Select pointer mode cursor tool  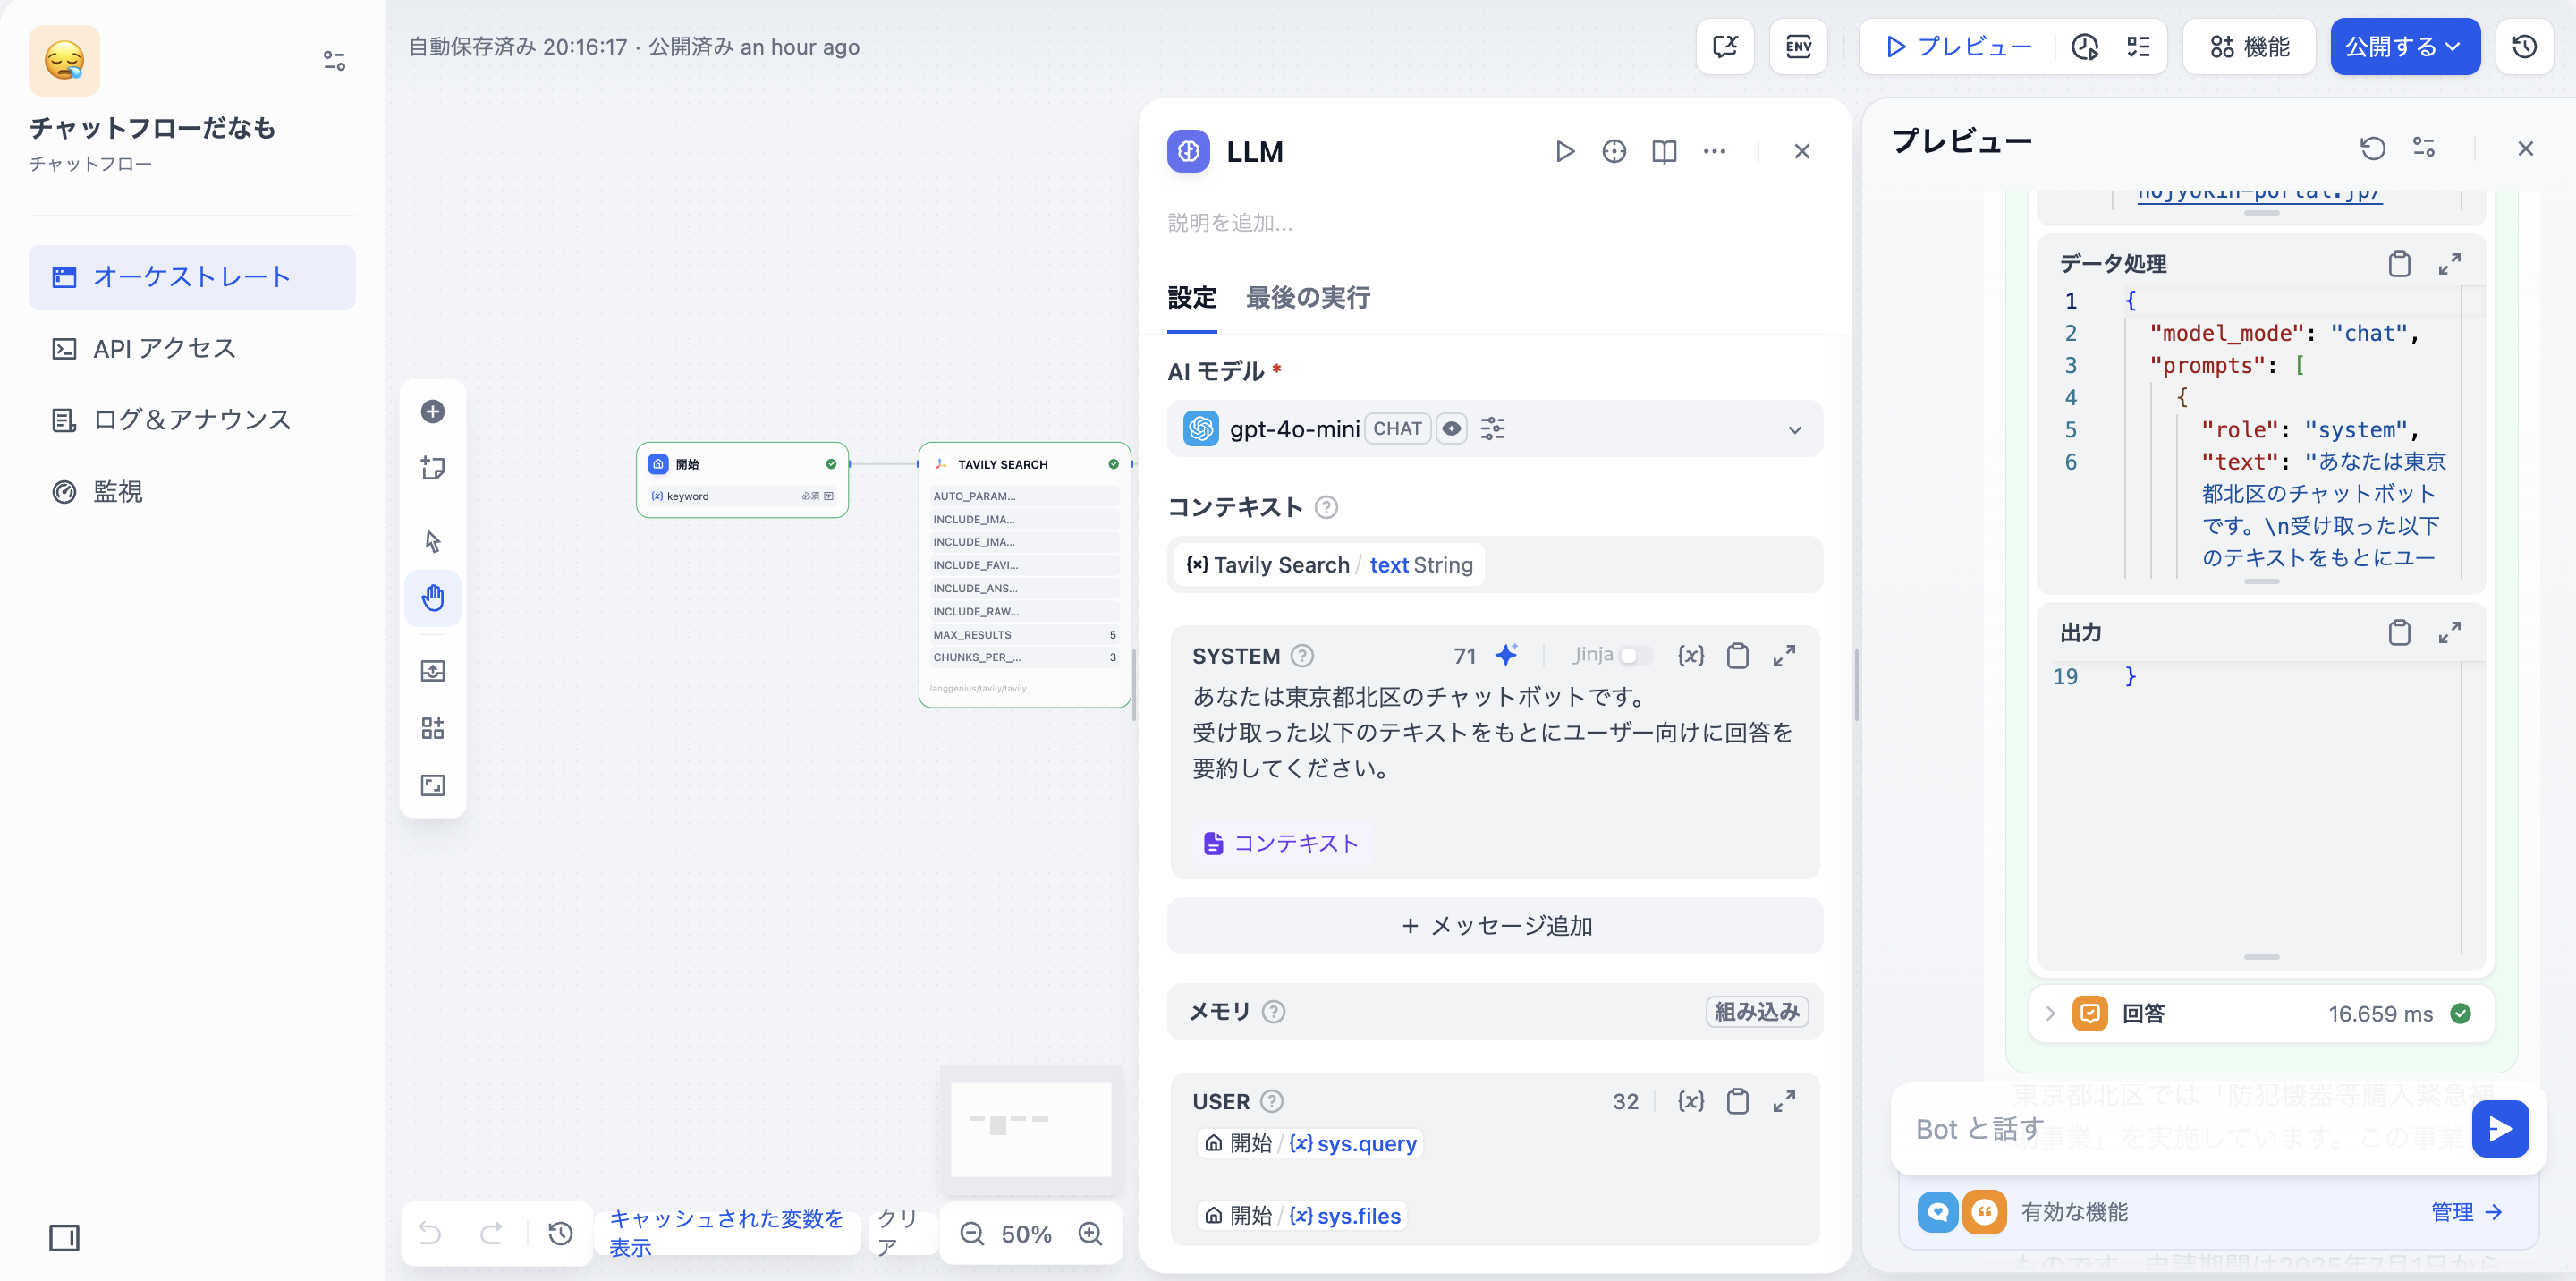tap(433, 541)
